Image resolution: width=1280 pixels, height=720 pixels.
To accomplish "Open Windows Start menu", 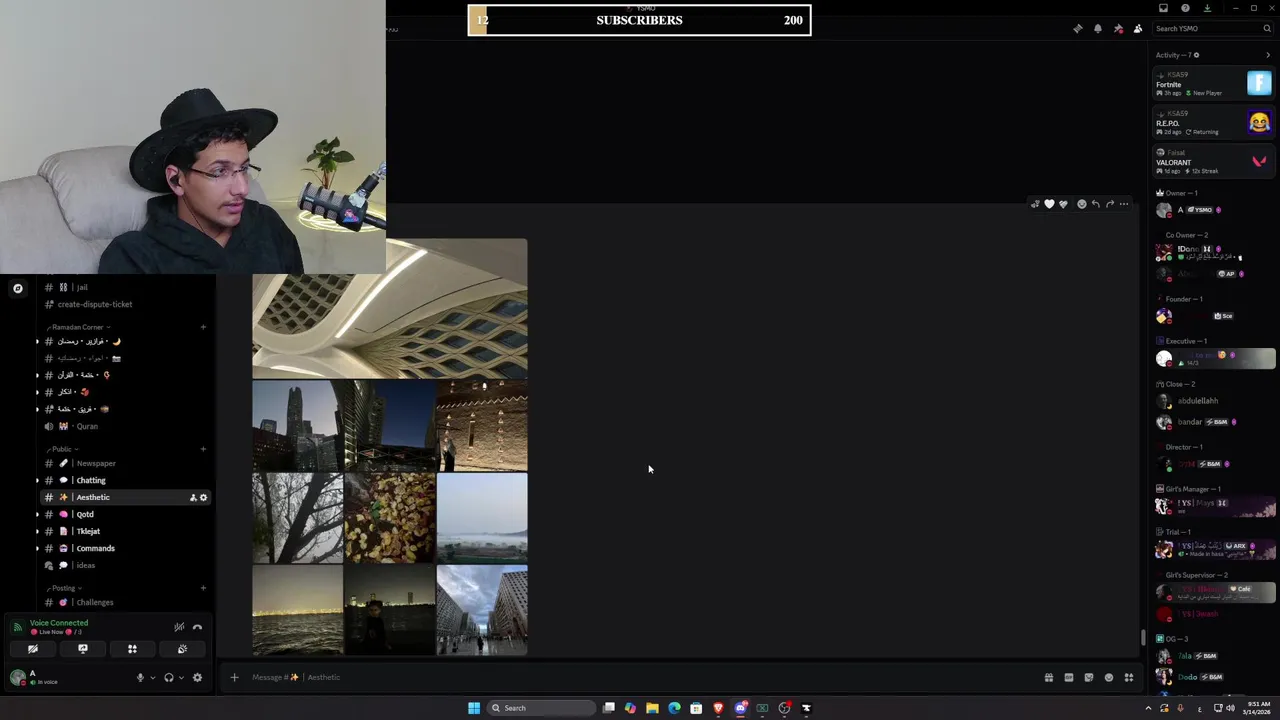I will pyautogui.click(x=474, y=708).
